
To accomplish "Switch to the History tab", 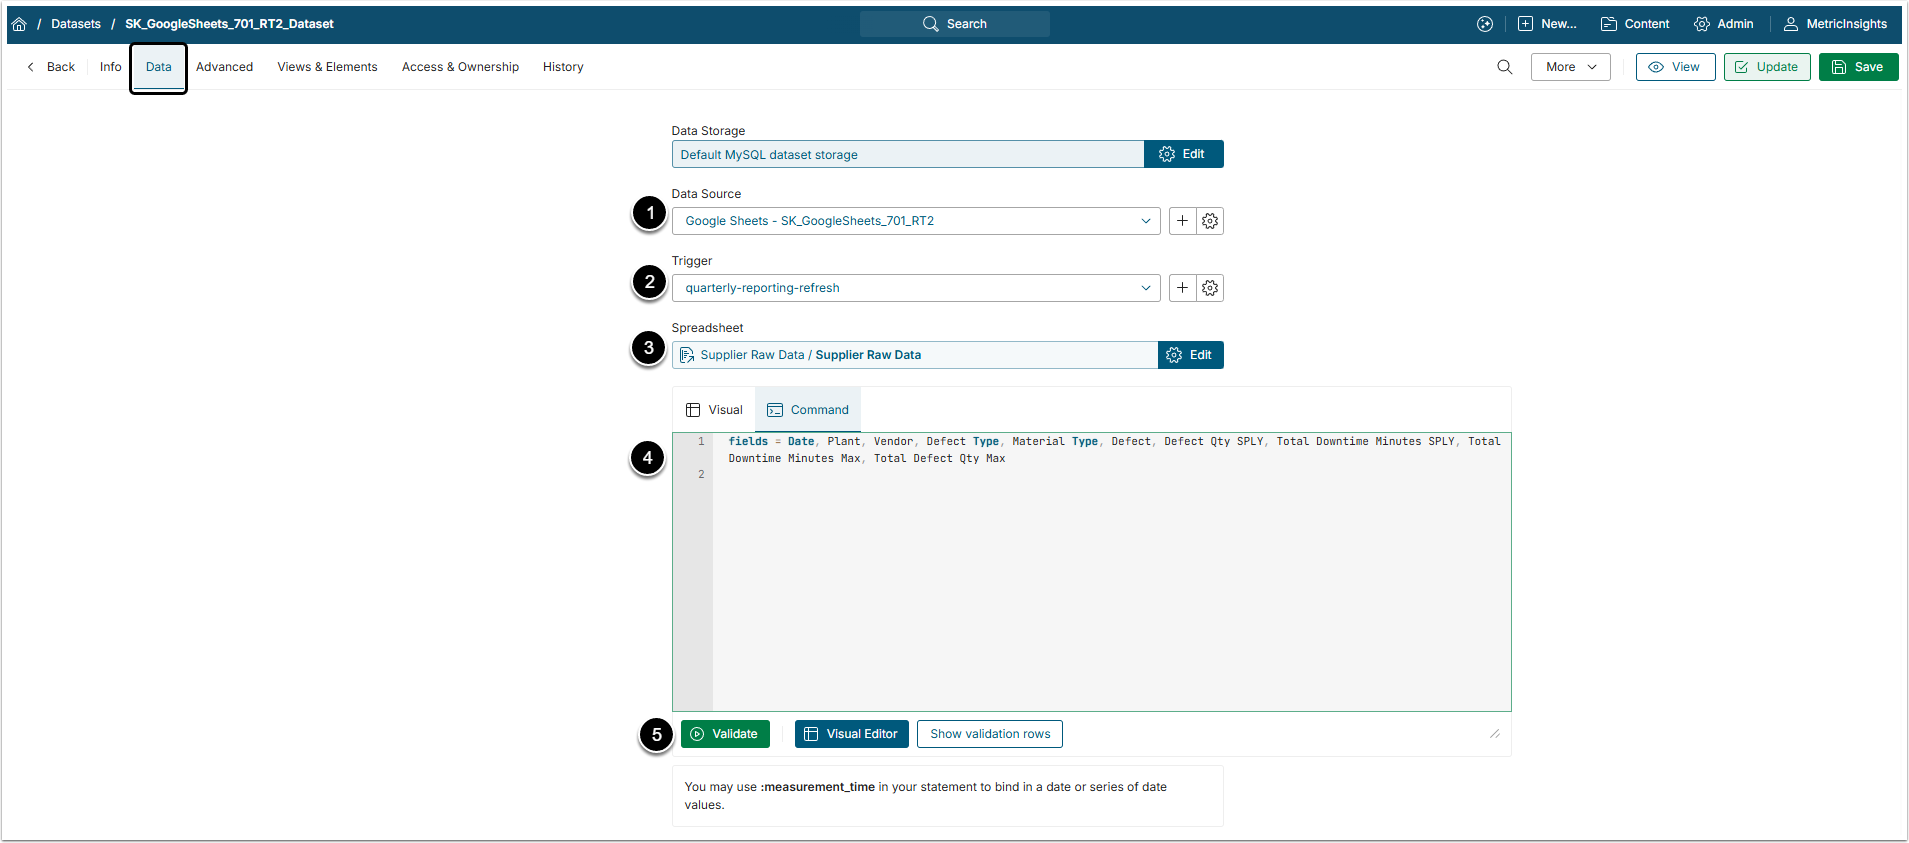I will [x=563, y=67].
